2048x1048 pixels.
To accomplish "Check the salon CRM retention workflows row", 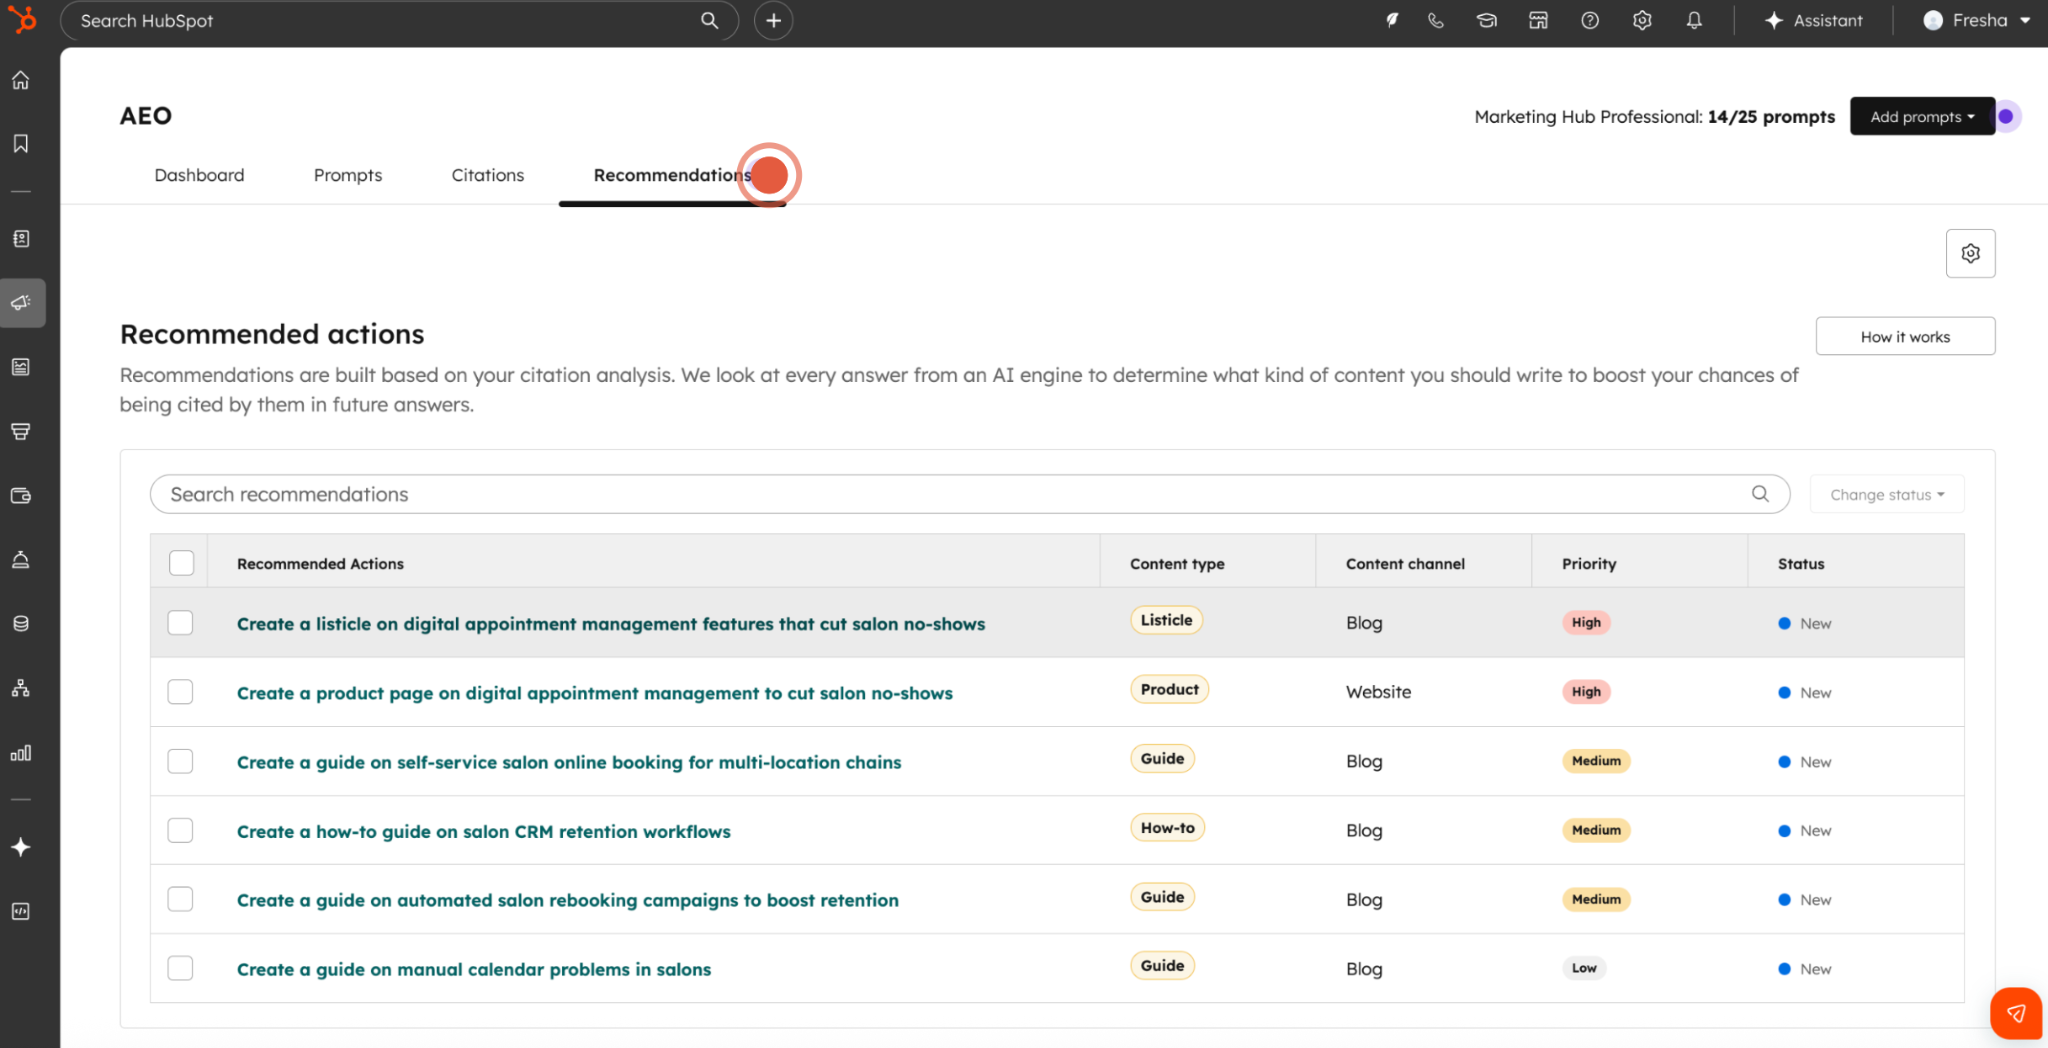I will 180,830.
